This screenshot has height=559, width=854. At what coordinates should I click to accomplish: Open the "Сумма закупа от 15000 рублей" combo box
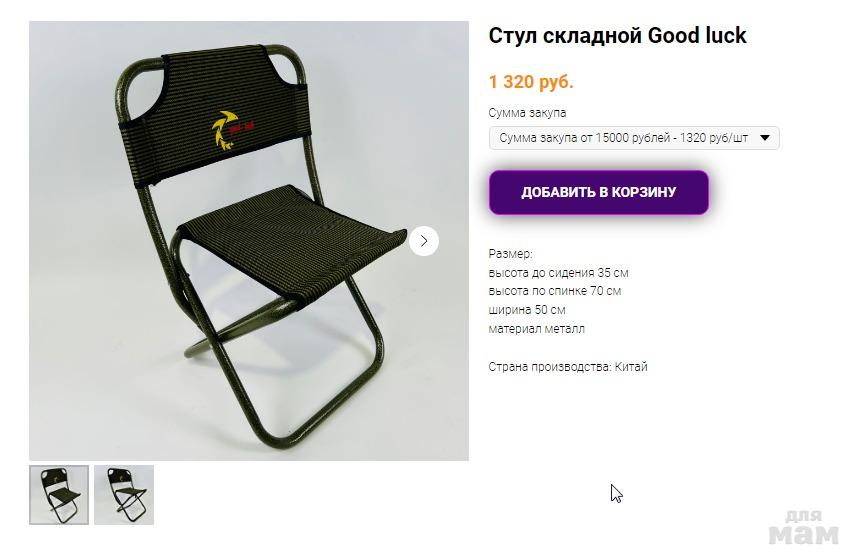634,138
